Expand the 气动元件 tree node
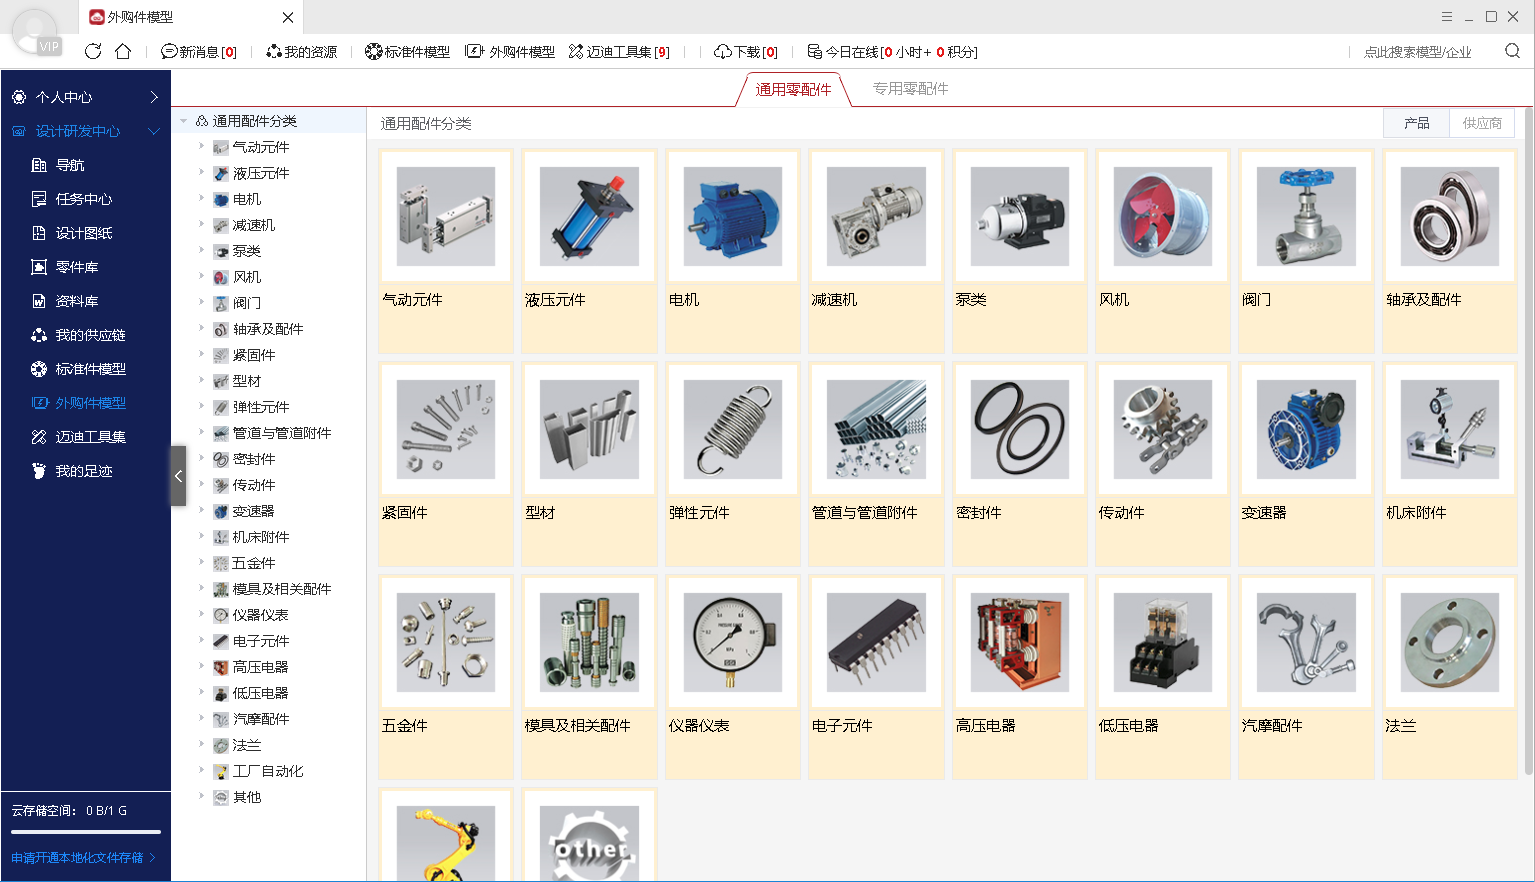1535x882 pixels. (201, 147)
